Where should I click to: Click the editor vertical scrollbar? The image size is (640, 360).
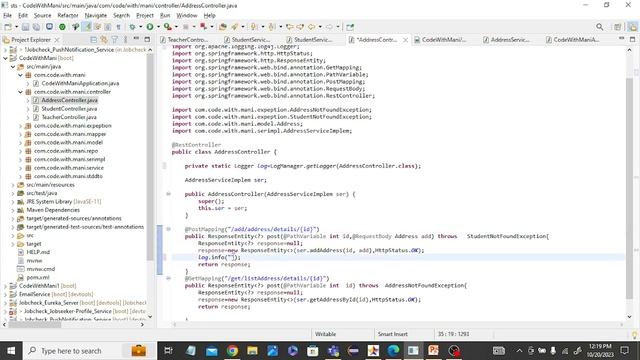coord(629,188)
